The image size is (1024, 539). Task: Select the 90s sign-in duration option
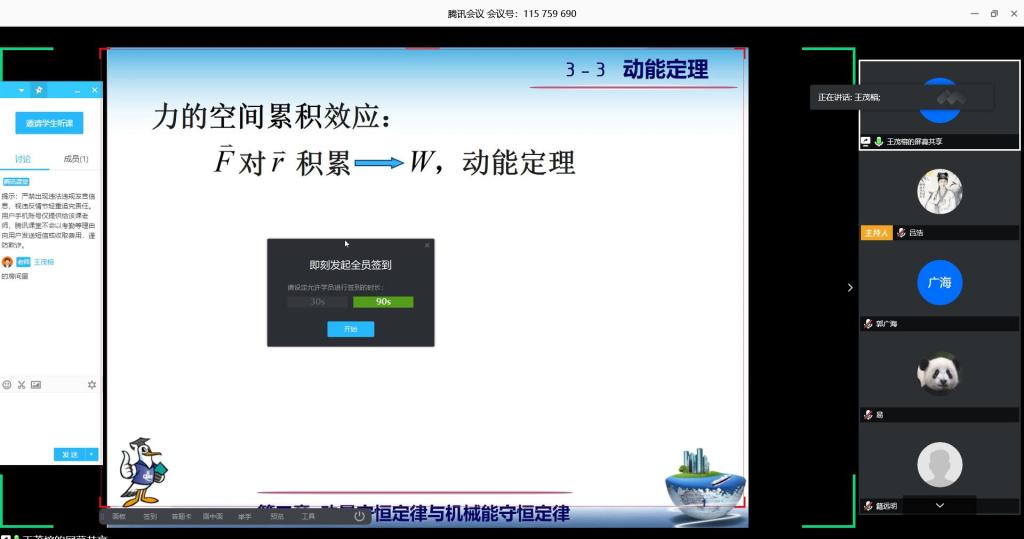pos(383,302)
